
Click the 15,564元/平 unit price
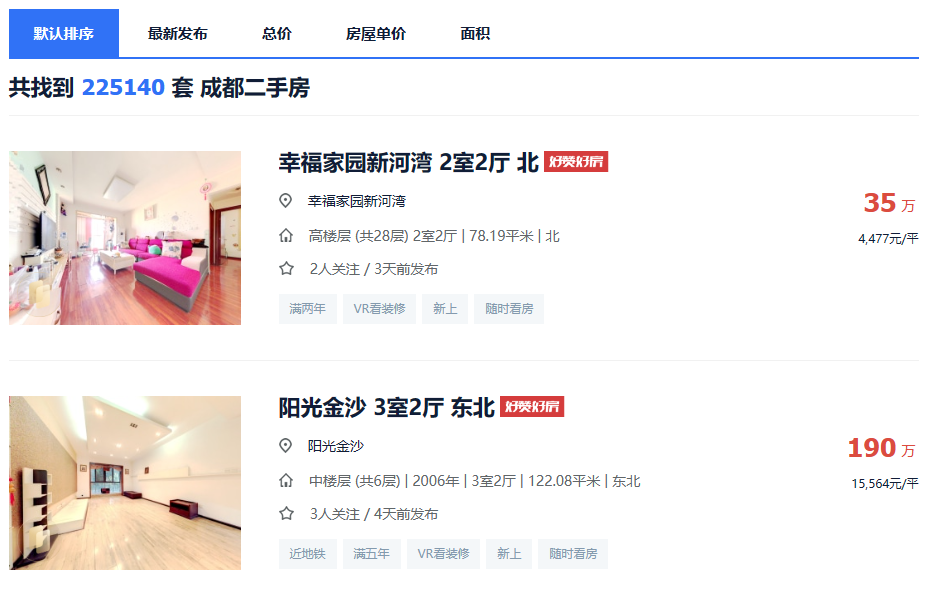[x=885, y=483]
